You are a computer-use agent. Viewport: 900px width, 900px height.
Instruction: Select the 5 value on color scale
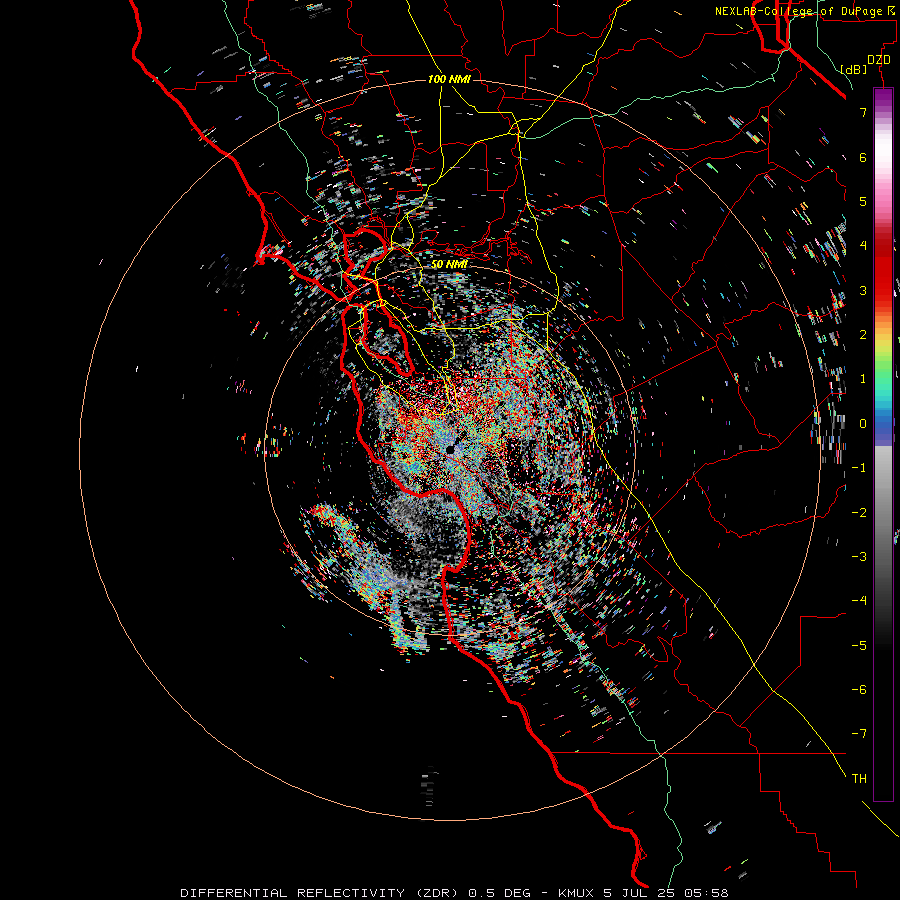click(x=863, y=201)
